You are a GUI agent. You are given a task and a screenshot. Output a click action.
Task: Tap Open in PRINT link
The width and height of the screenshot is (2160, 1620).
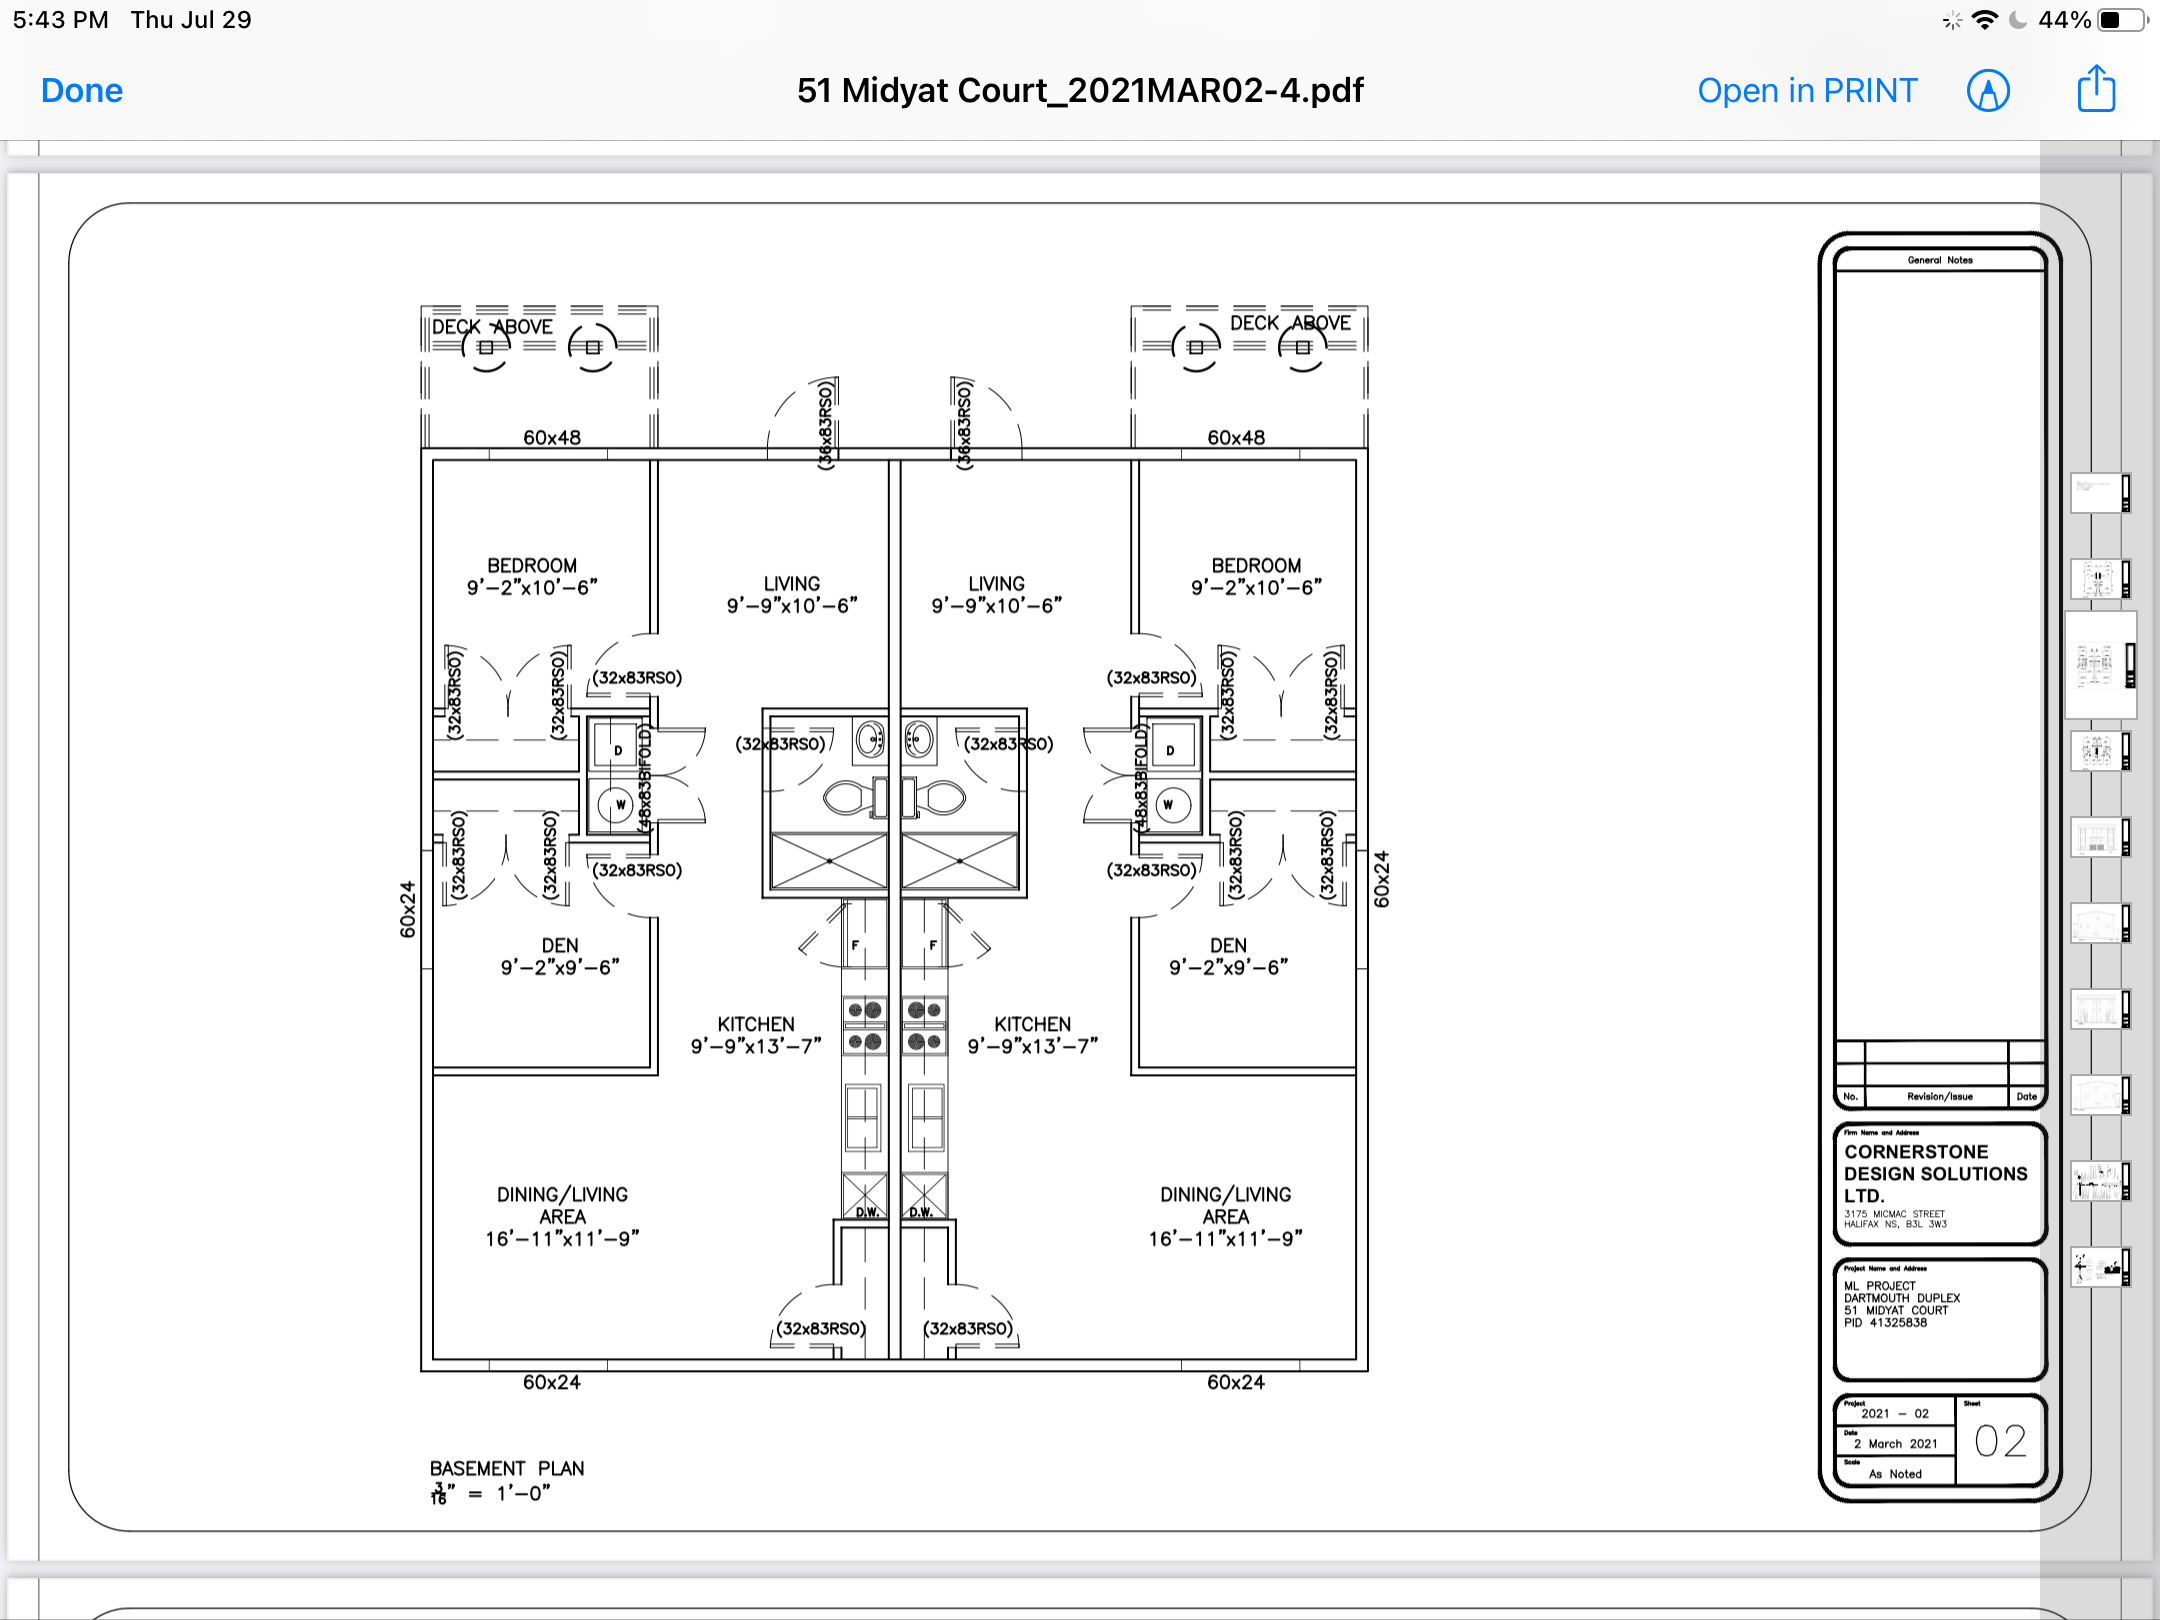[1807, 91]
